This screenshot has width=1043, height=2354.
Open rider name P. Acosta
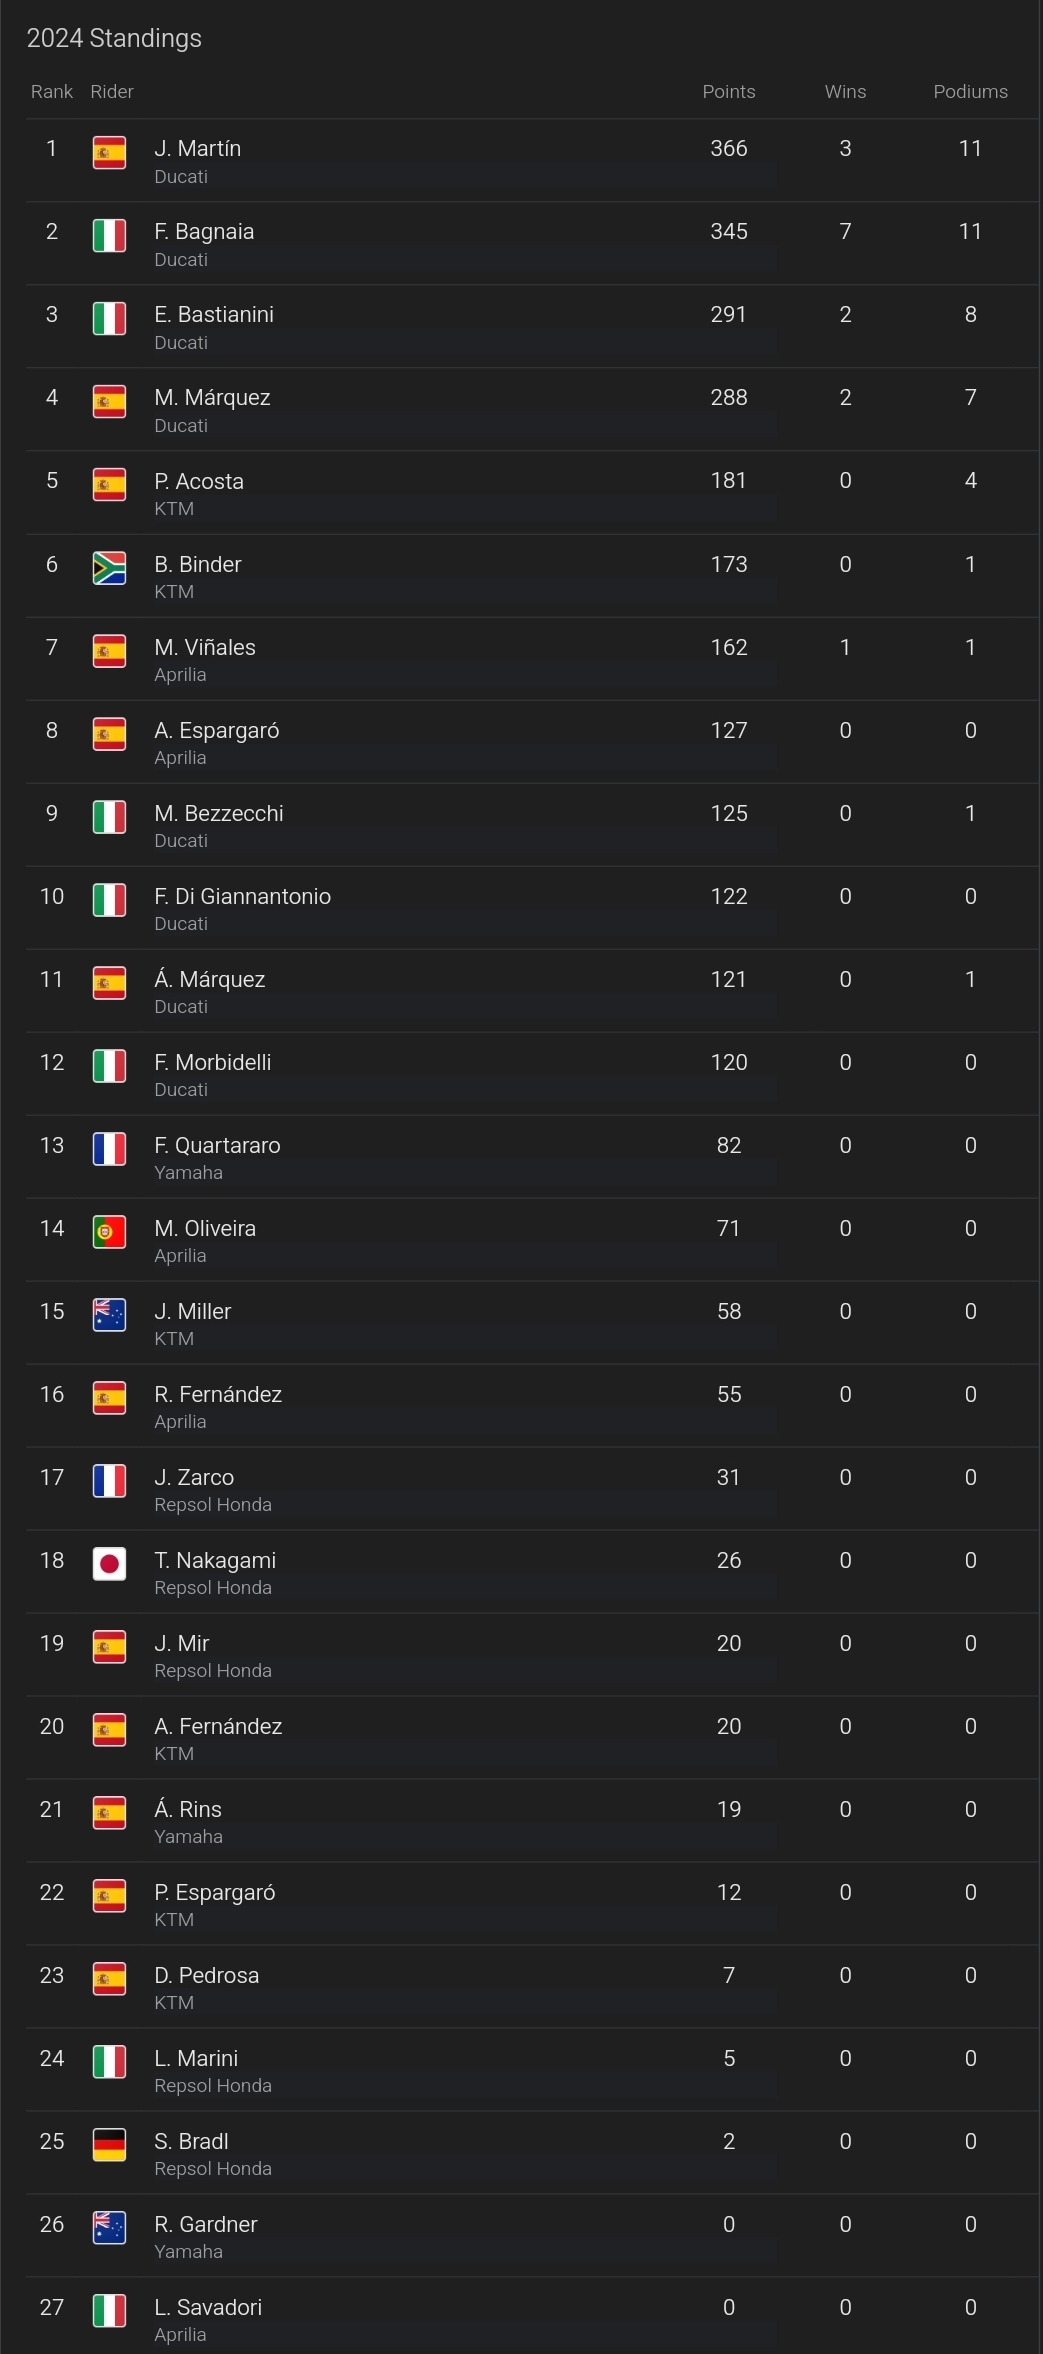[199, 481]
